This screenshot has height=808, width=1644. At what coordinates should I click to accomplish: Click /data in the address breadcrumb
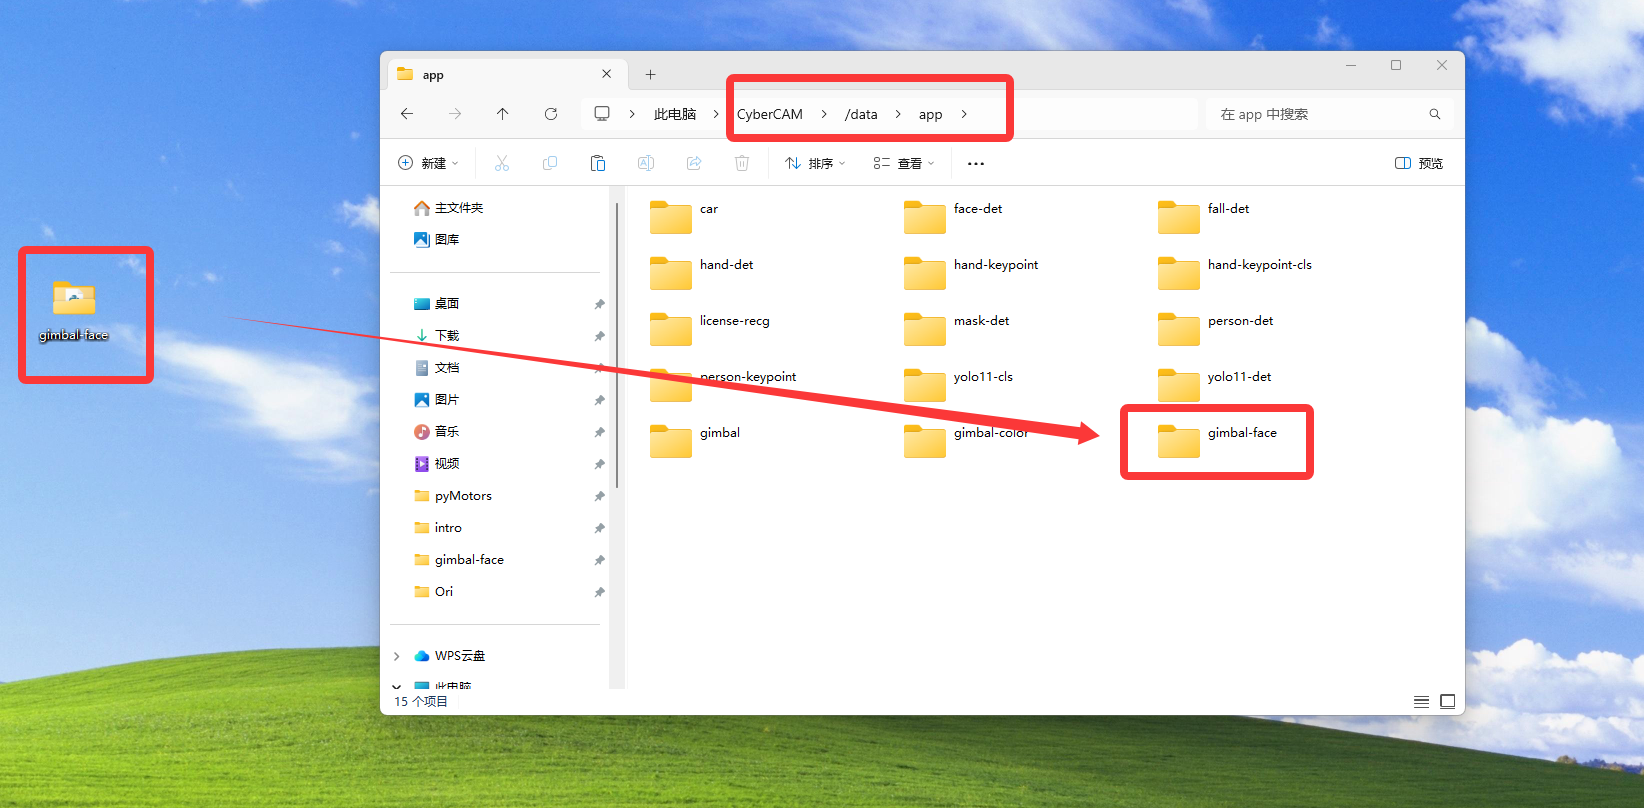(x=861, y=114)
